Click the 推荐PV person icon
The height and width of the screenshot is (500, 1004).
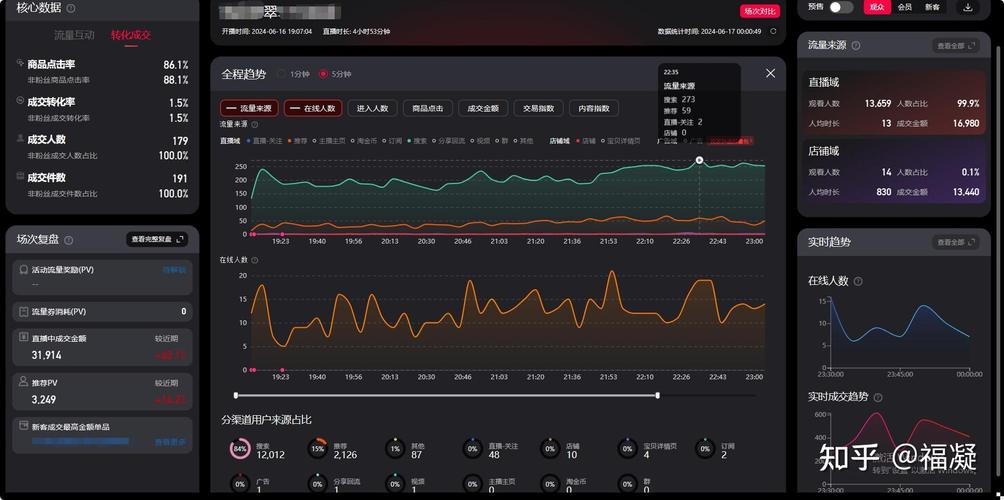click(24, 382)
